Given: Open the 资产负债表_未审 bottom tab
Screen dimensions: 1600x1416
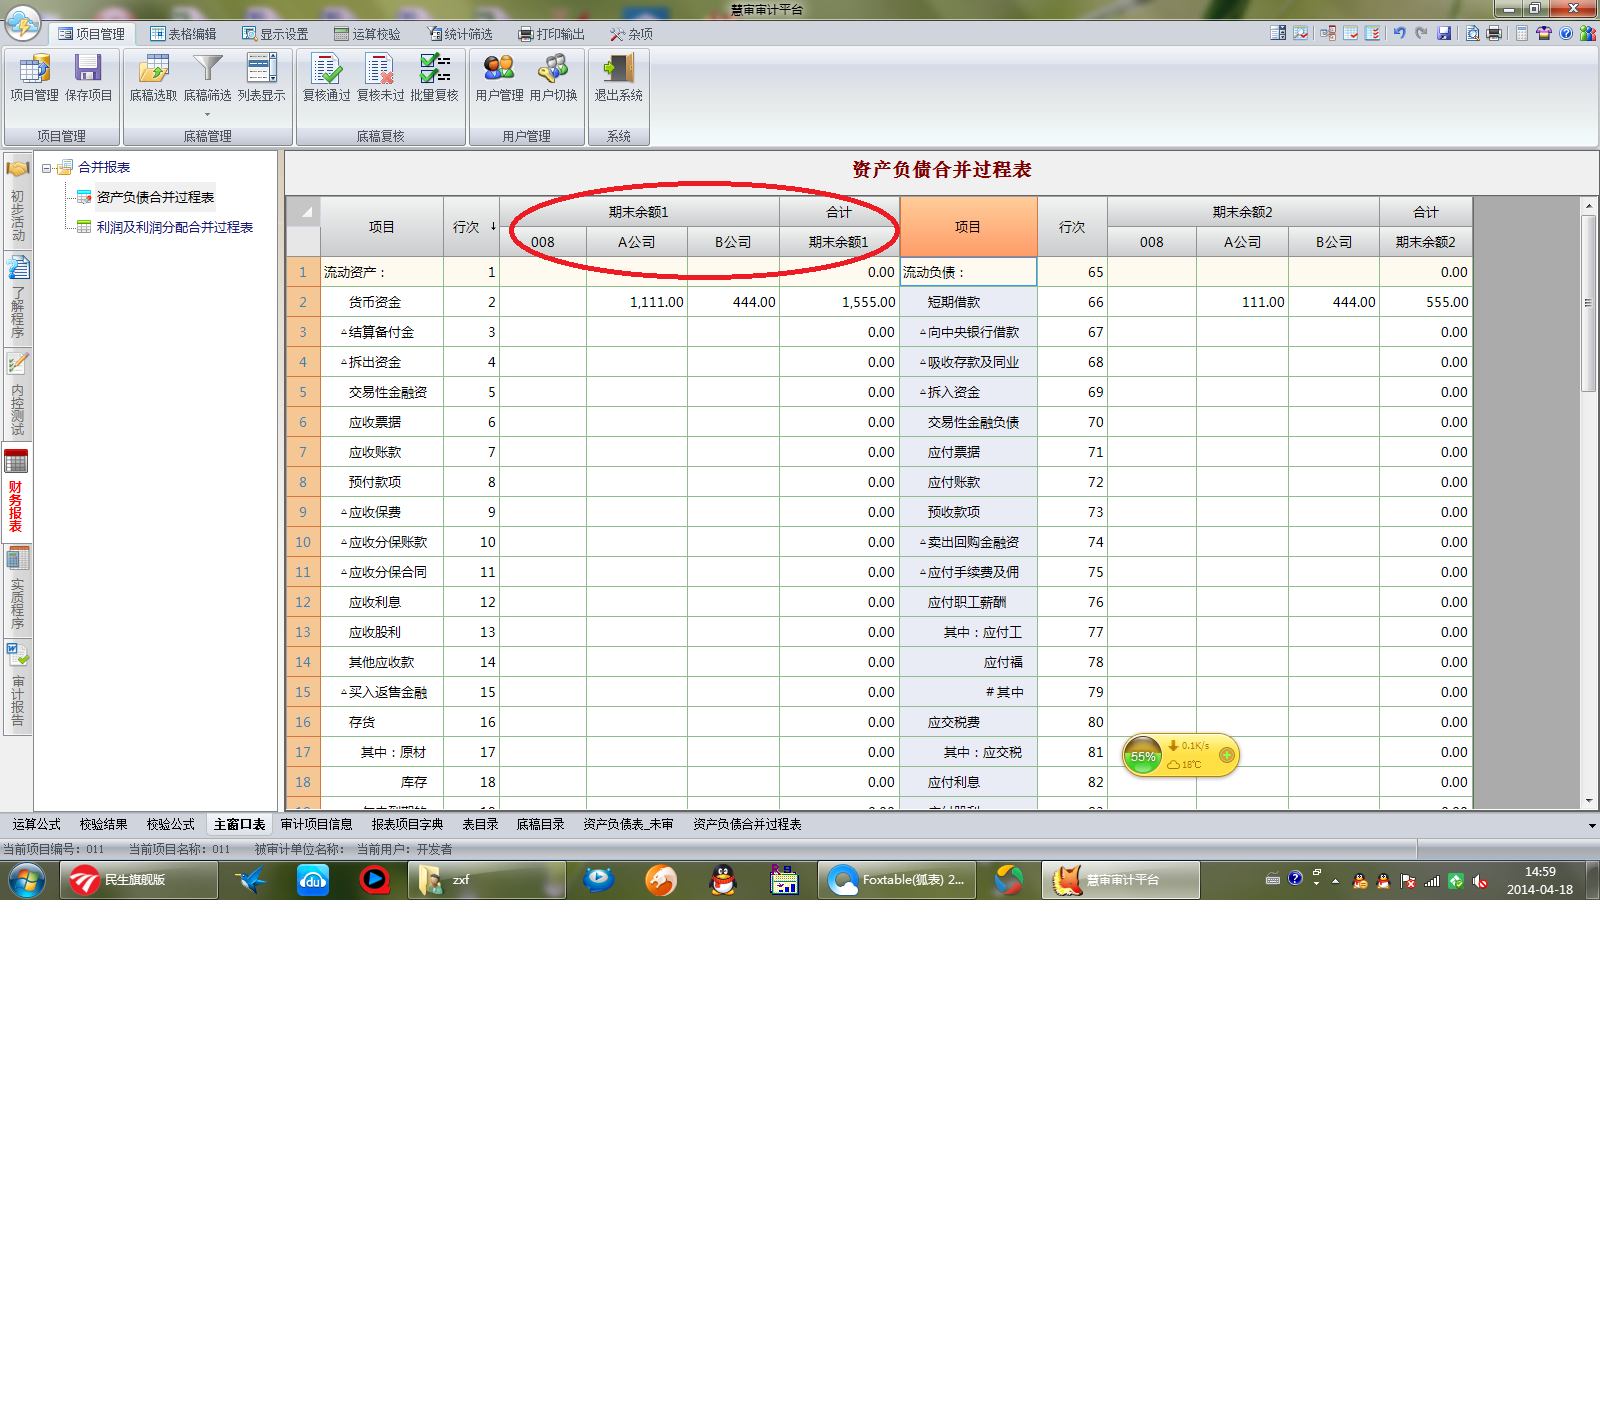Looking at the screenshot, I should (x=629, y=824).
